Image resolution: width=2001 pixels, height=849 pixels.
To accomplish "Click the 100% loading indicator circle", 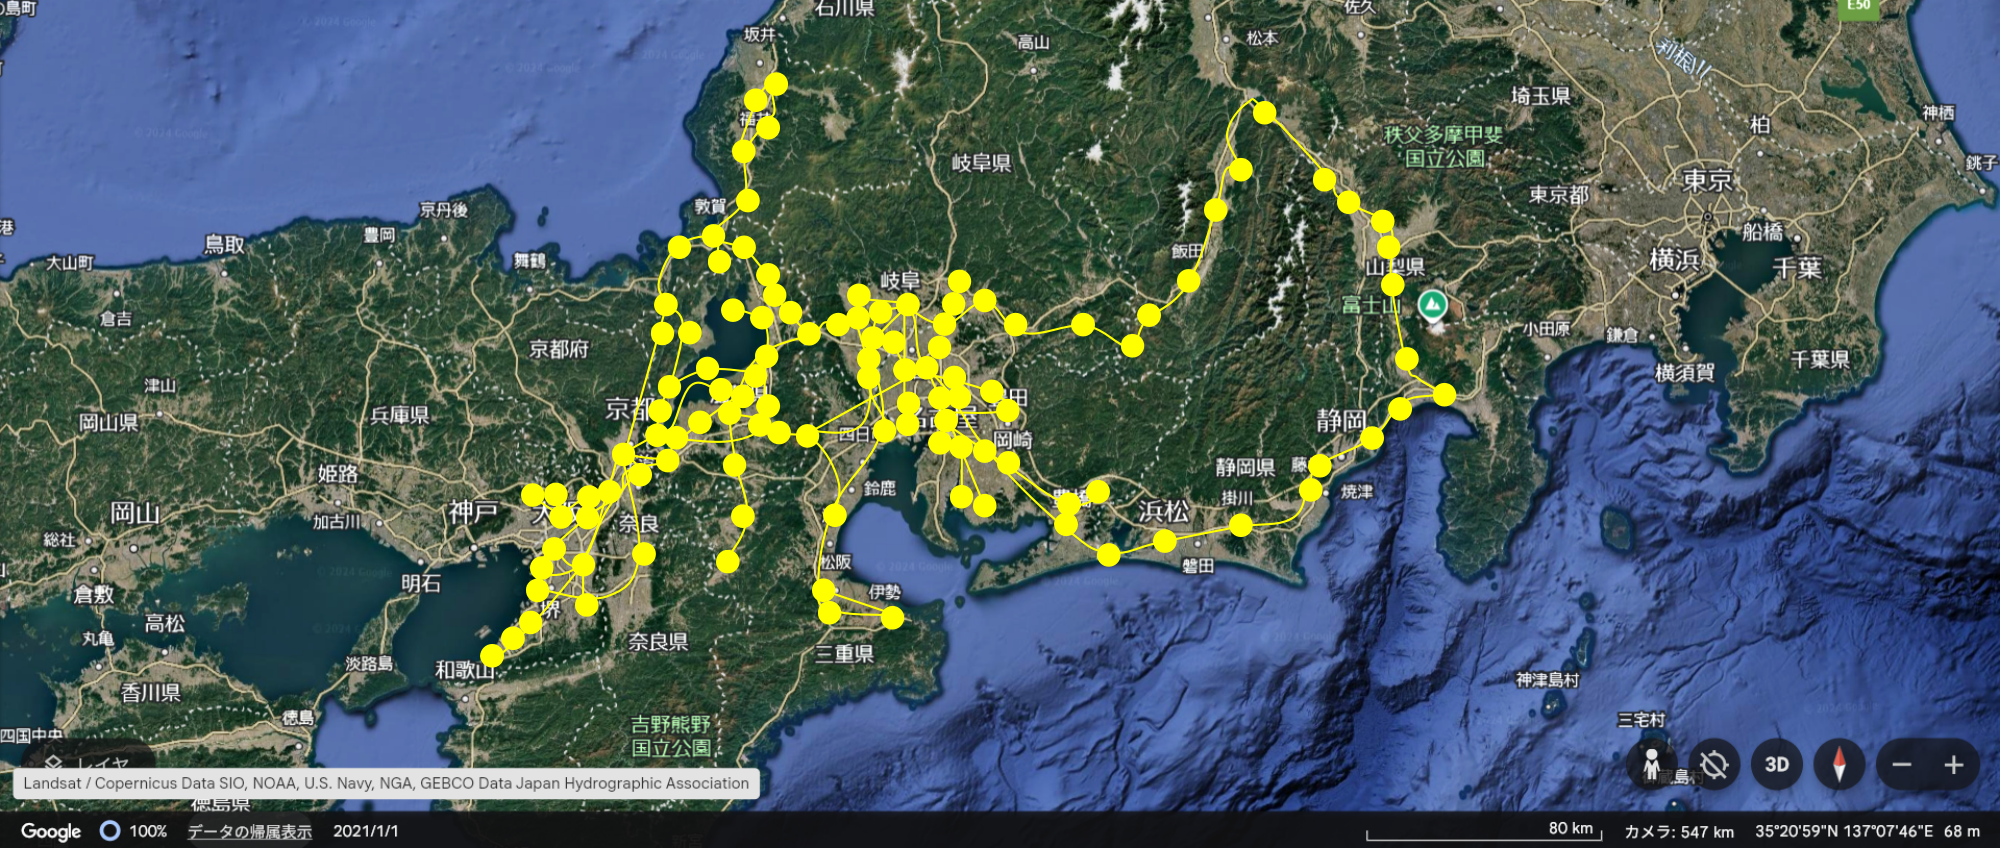I will point(110,831).
